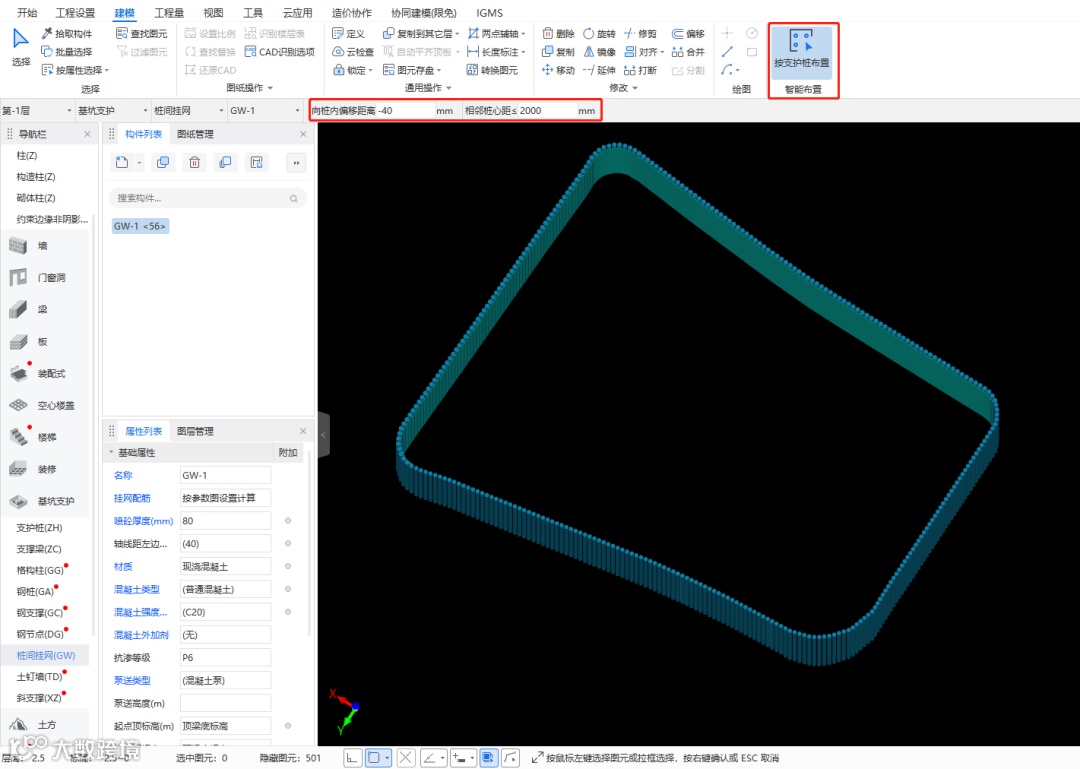Click the 修剪 tool

641,33
